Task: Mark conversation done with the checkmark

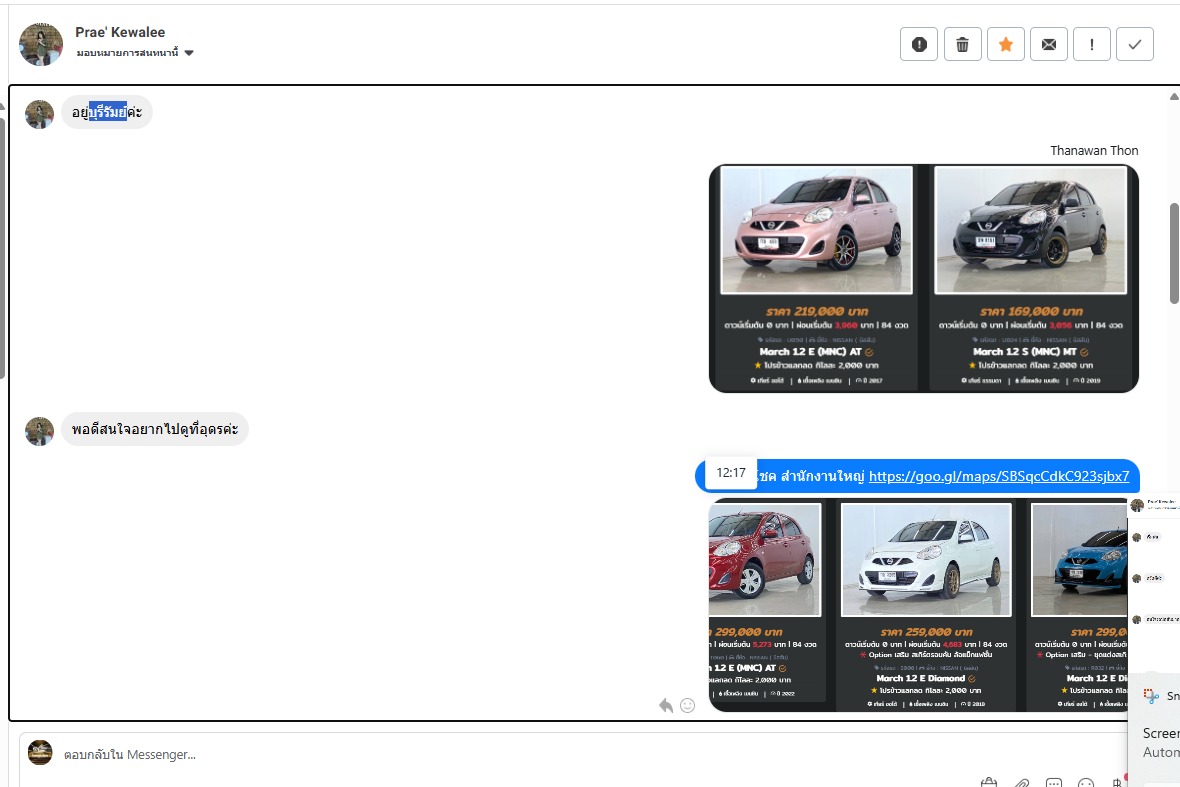Action: (x=1135, y=44)
